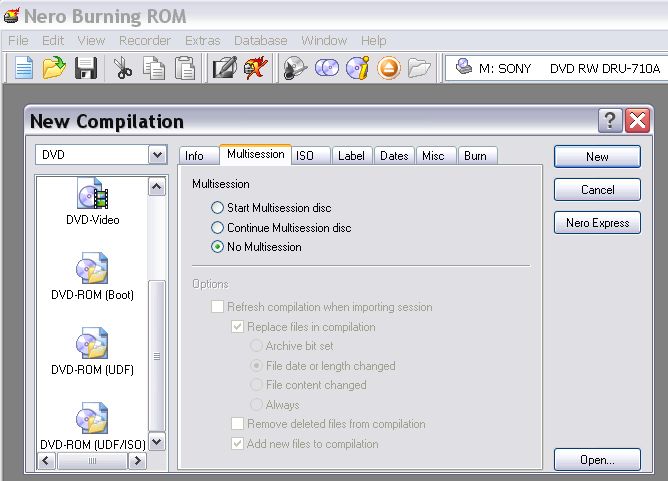Image resolution: width=668 pixels, height=481 pixels.
Task: Open the Database menu
Action: 260,40
